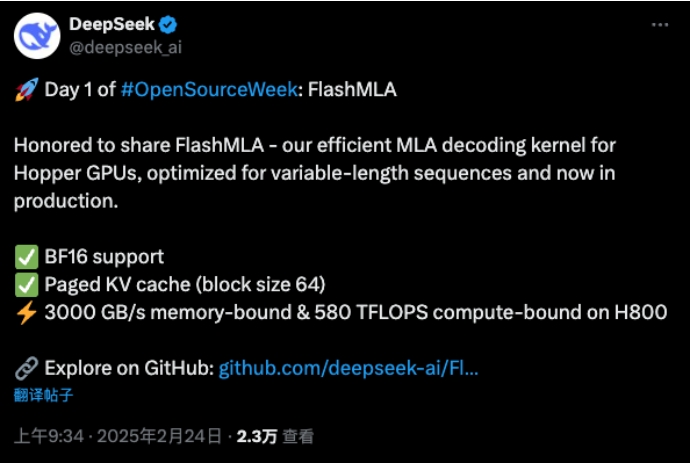Click green checkmark beside BF16 support
Viewport: 690px width, 464px height.
(x=25, y=257)
